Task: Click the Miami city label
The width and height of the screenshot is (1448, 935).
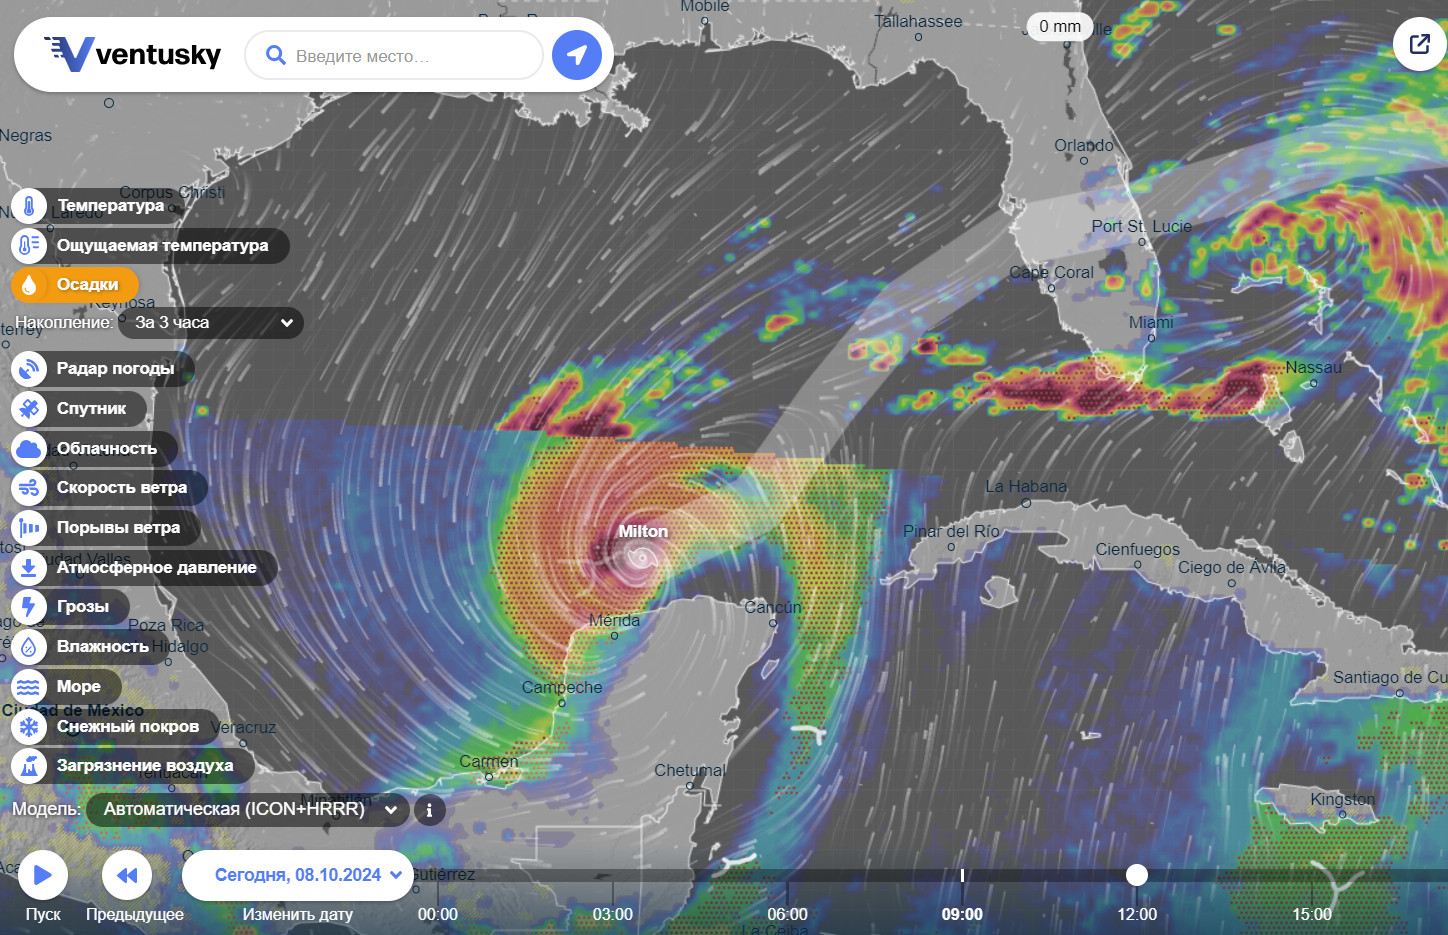Action: 1151,322
